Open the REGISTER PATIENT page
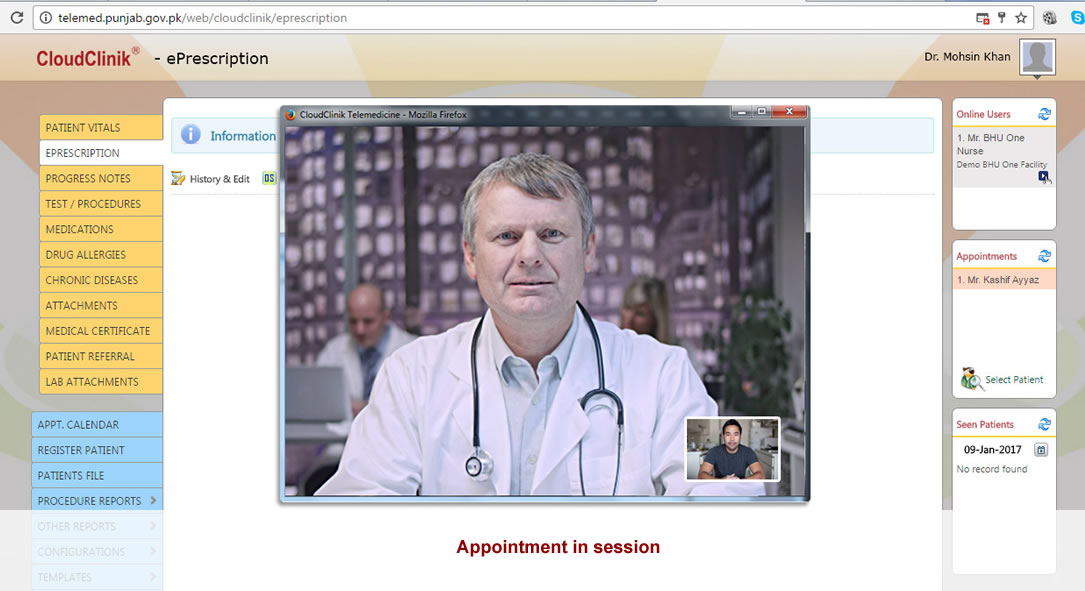Viewport: 1085px width, 591px height. pyautogui.click(x=97, y=449)
